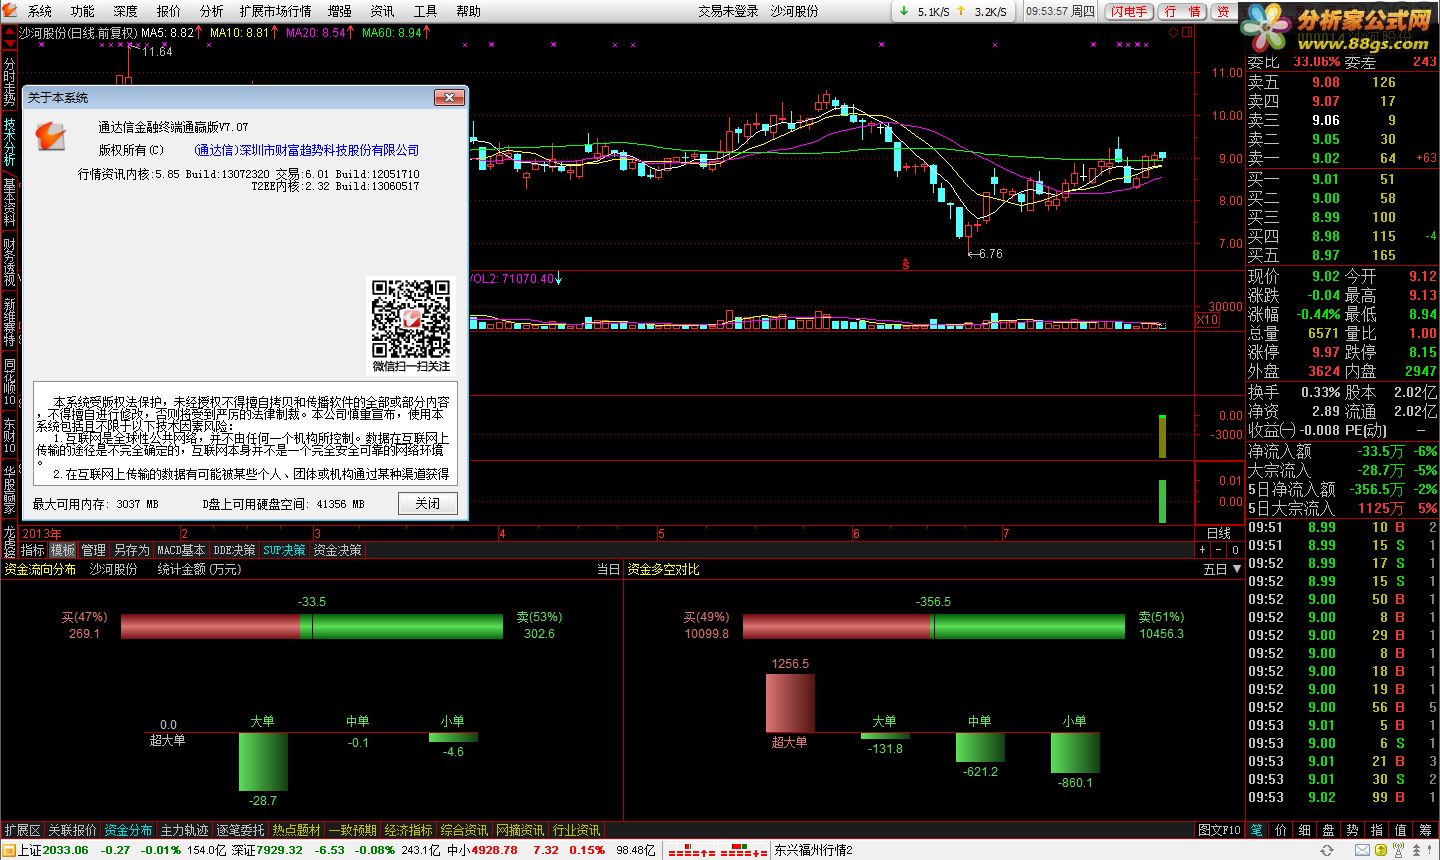Click the red market breadth indicator in status bar
The image size is (1440, 860).
point(717,851)
